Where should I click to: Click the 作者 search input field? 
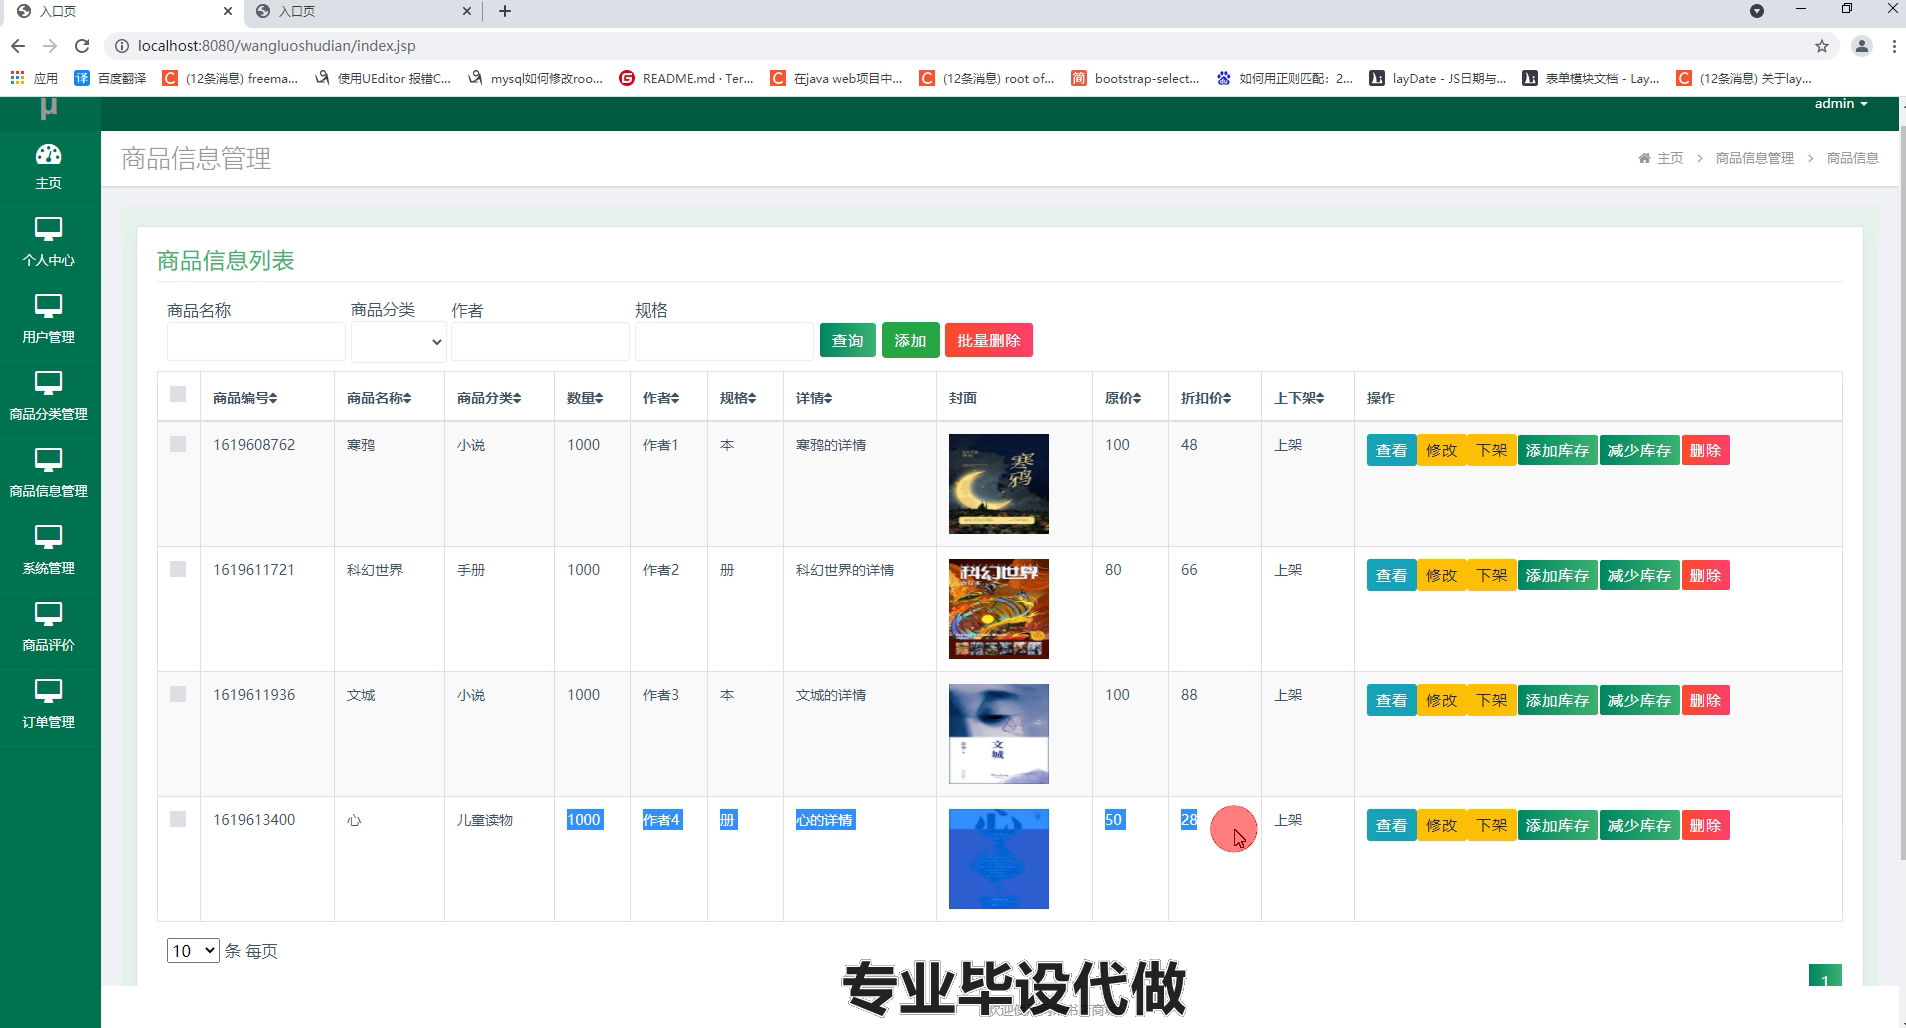pyautogui.click(x=540, y=342)
